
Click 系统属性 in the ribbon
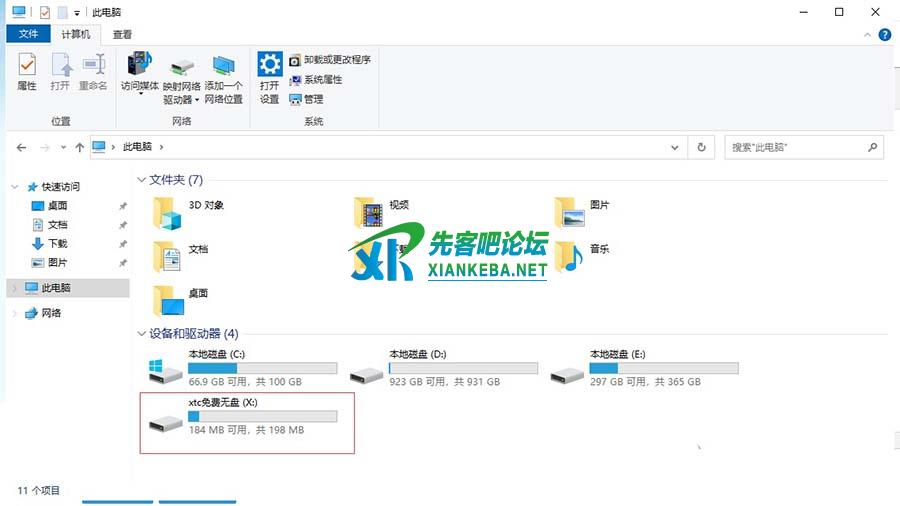[x=316, y=80]
